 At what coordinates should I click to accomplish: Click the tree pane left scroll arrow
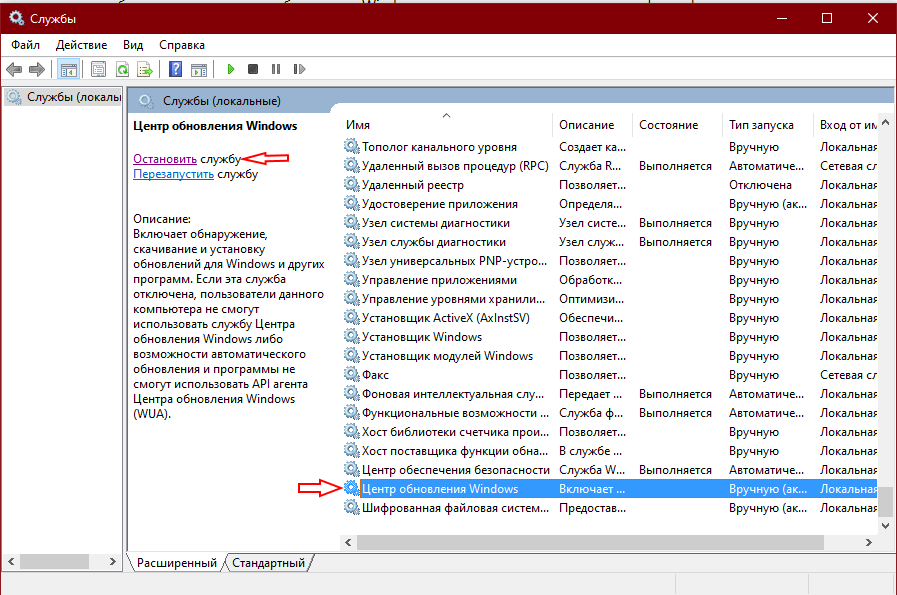[11, 562]
